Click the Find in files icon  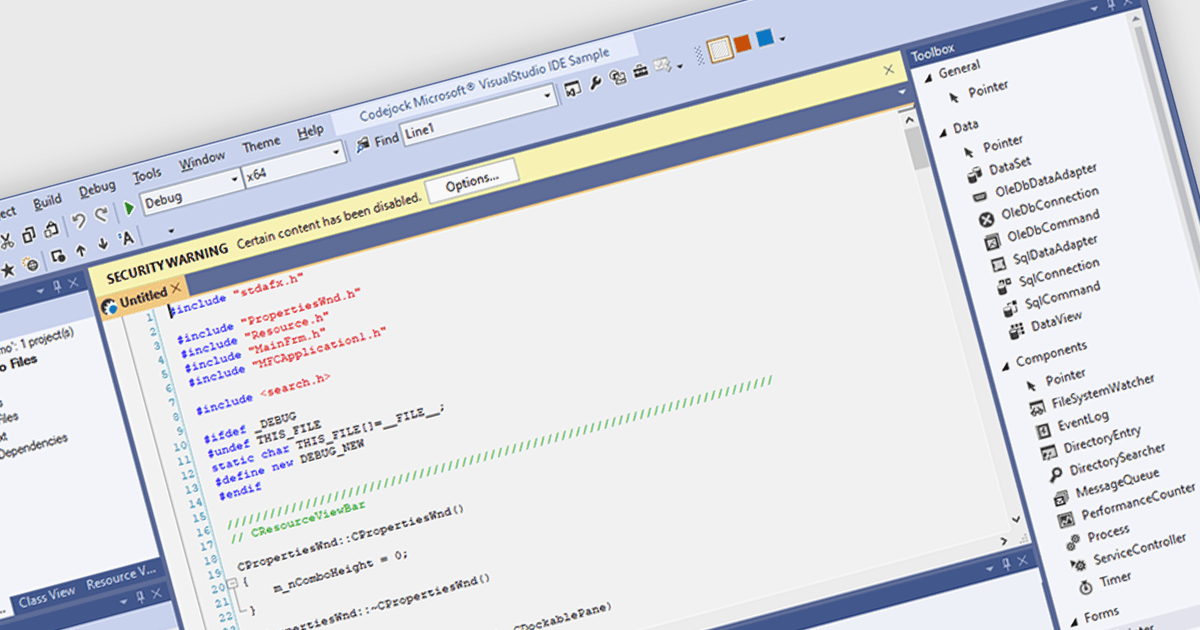pyautogui.click(x=363, y=146)
